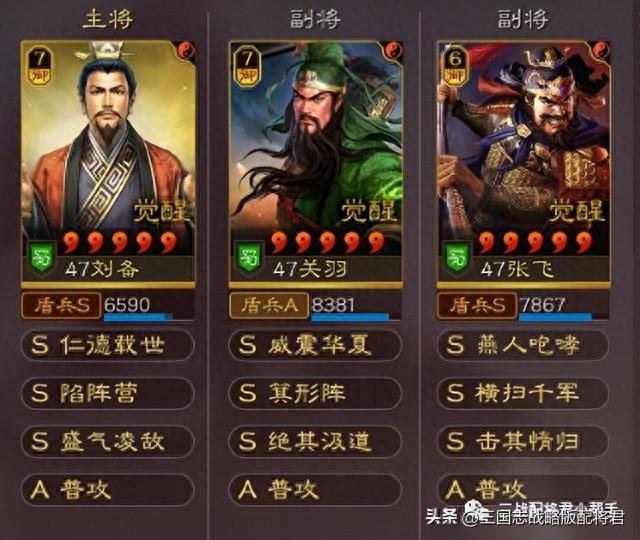The height and width of the screenshot is (540, 640).
Task: Select Guan Yu's 盾兵A troop type tag
Action: point(269,305)
